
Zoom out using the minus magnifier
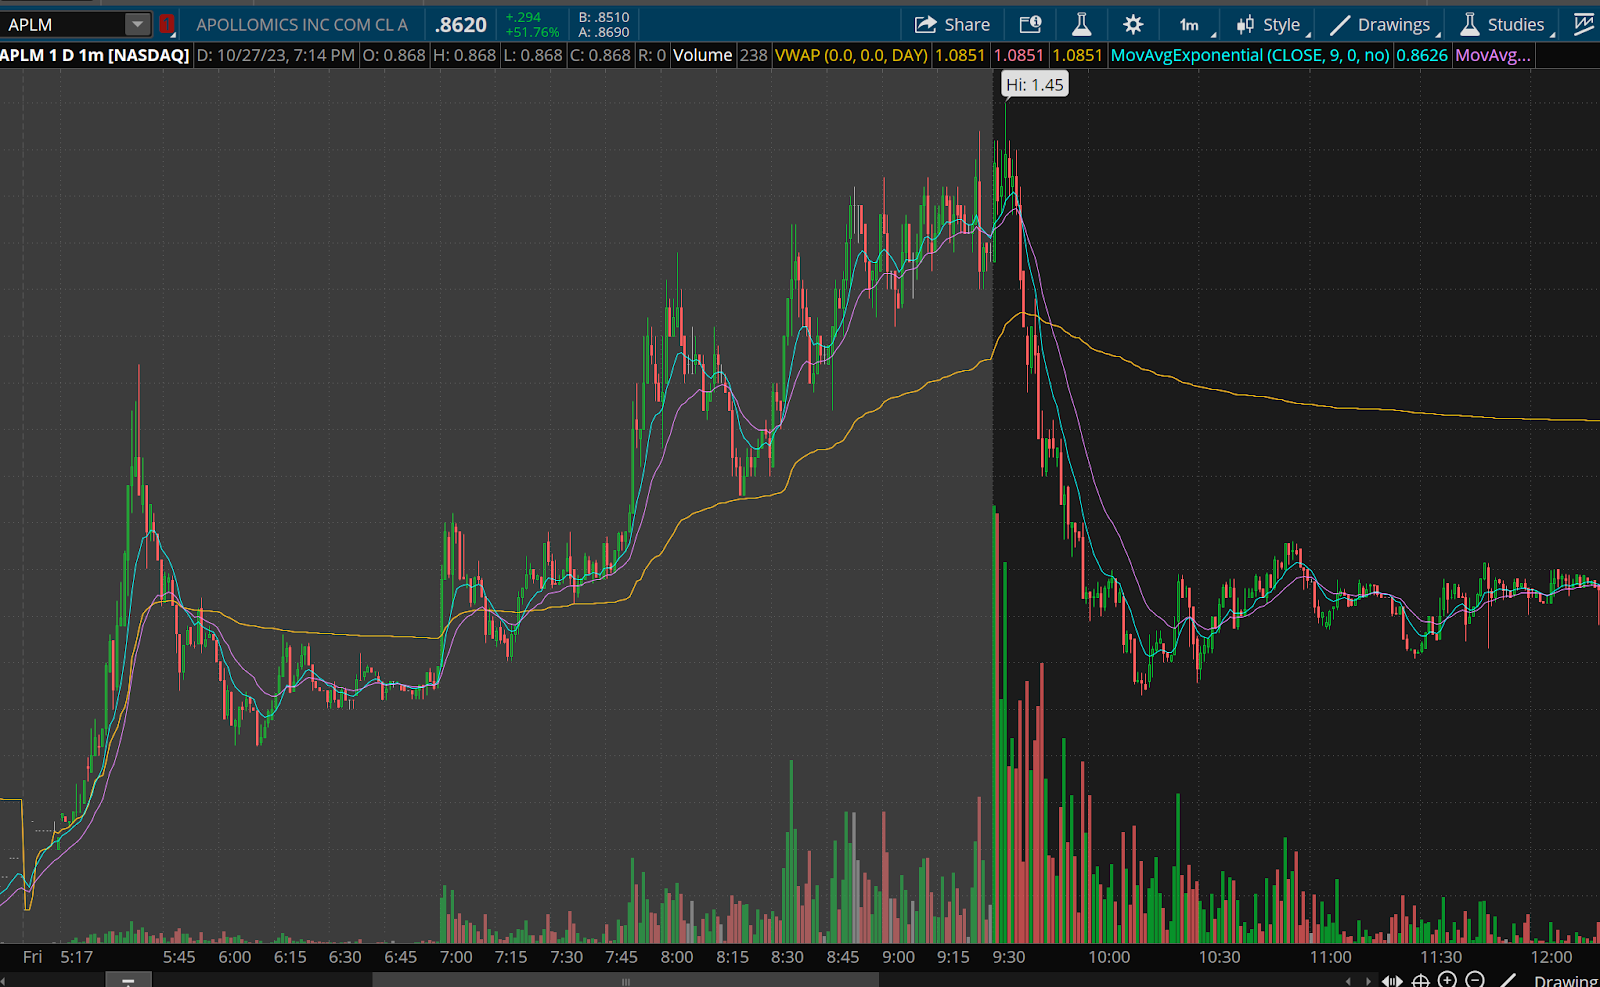point(1474,980)
